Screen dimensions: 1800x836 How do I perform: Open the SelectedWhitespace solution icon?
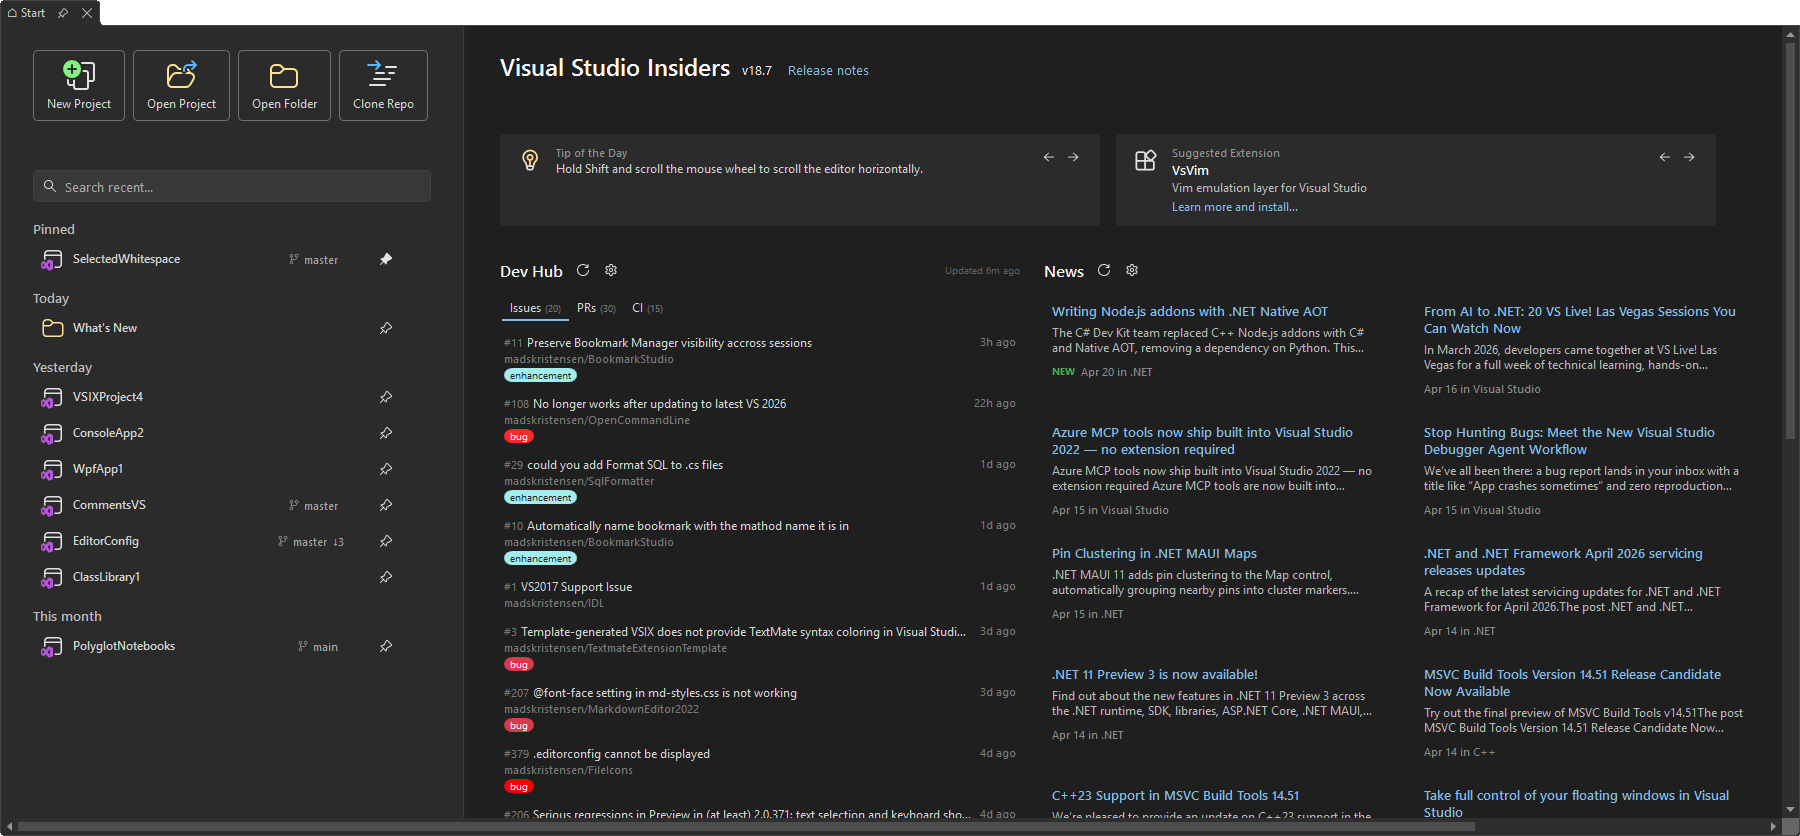52,260
